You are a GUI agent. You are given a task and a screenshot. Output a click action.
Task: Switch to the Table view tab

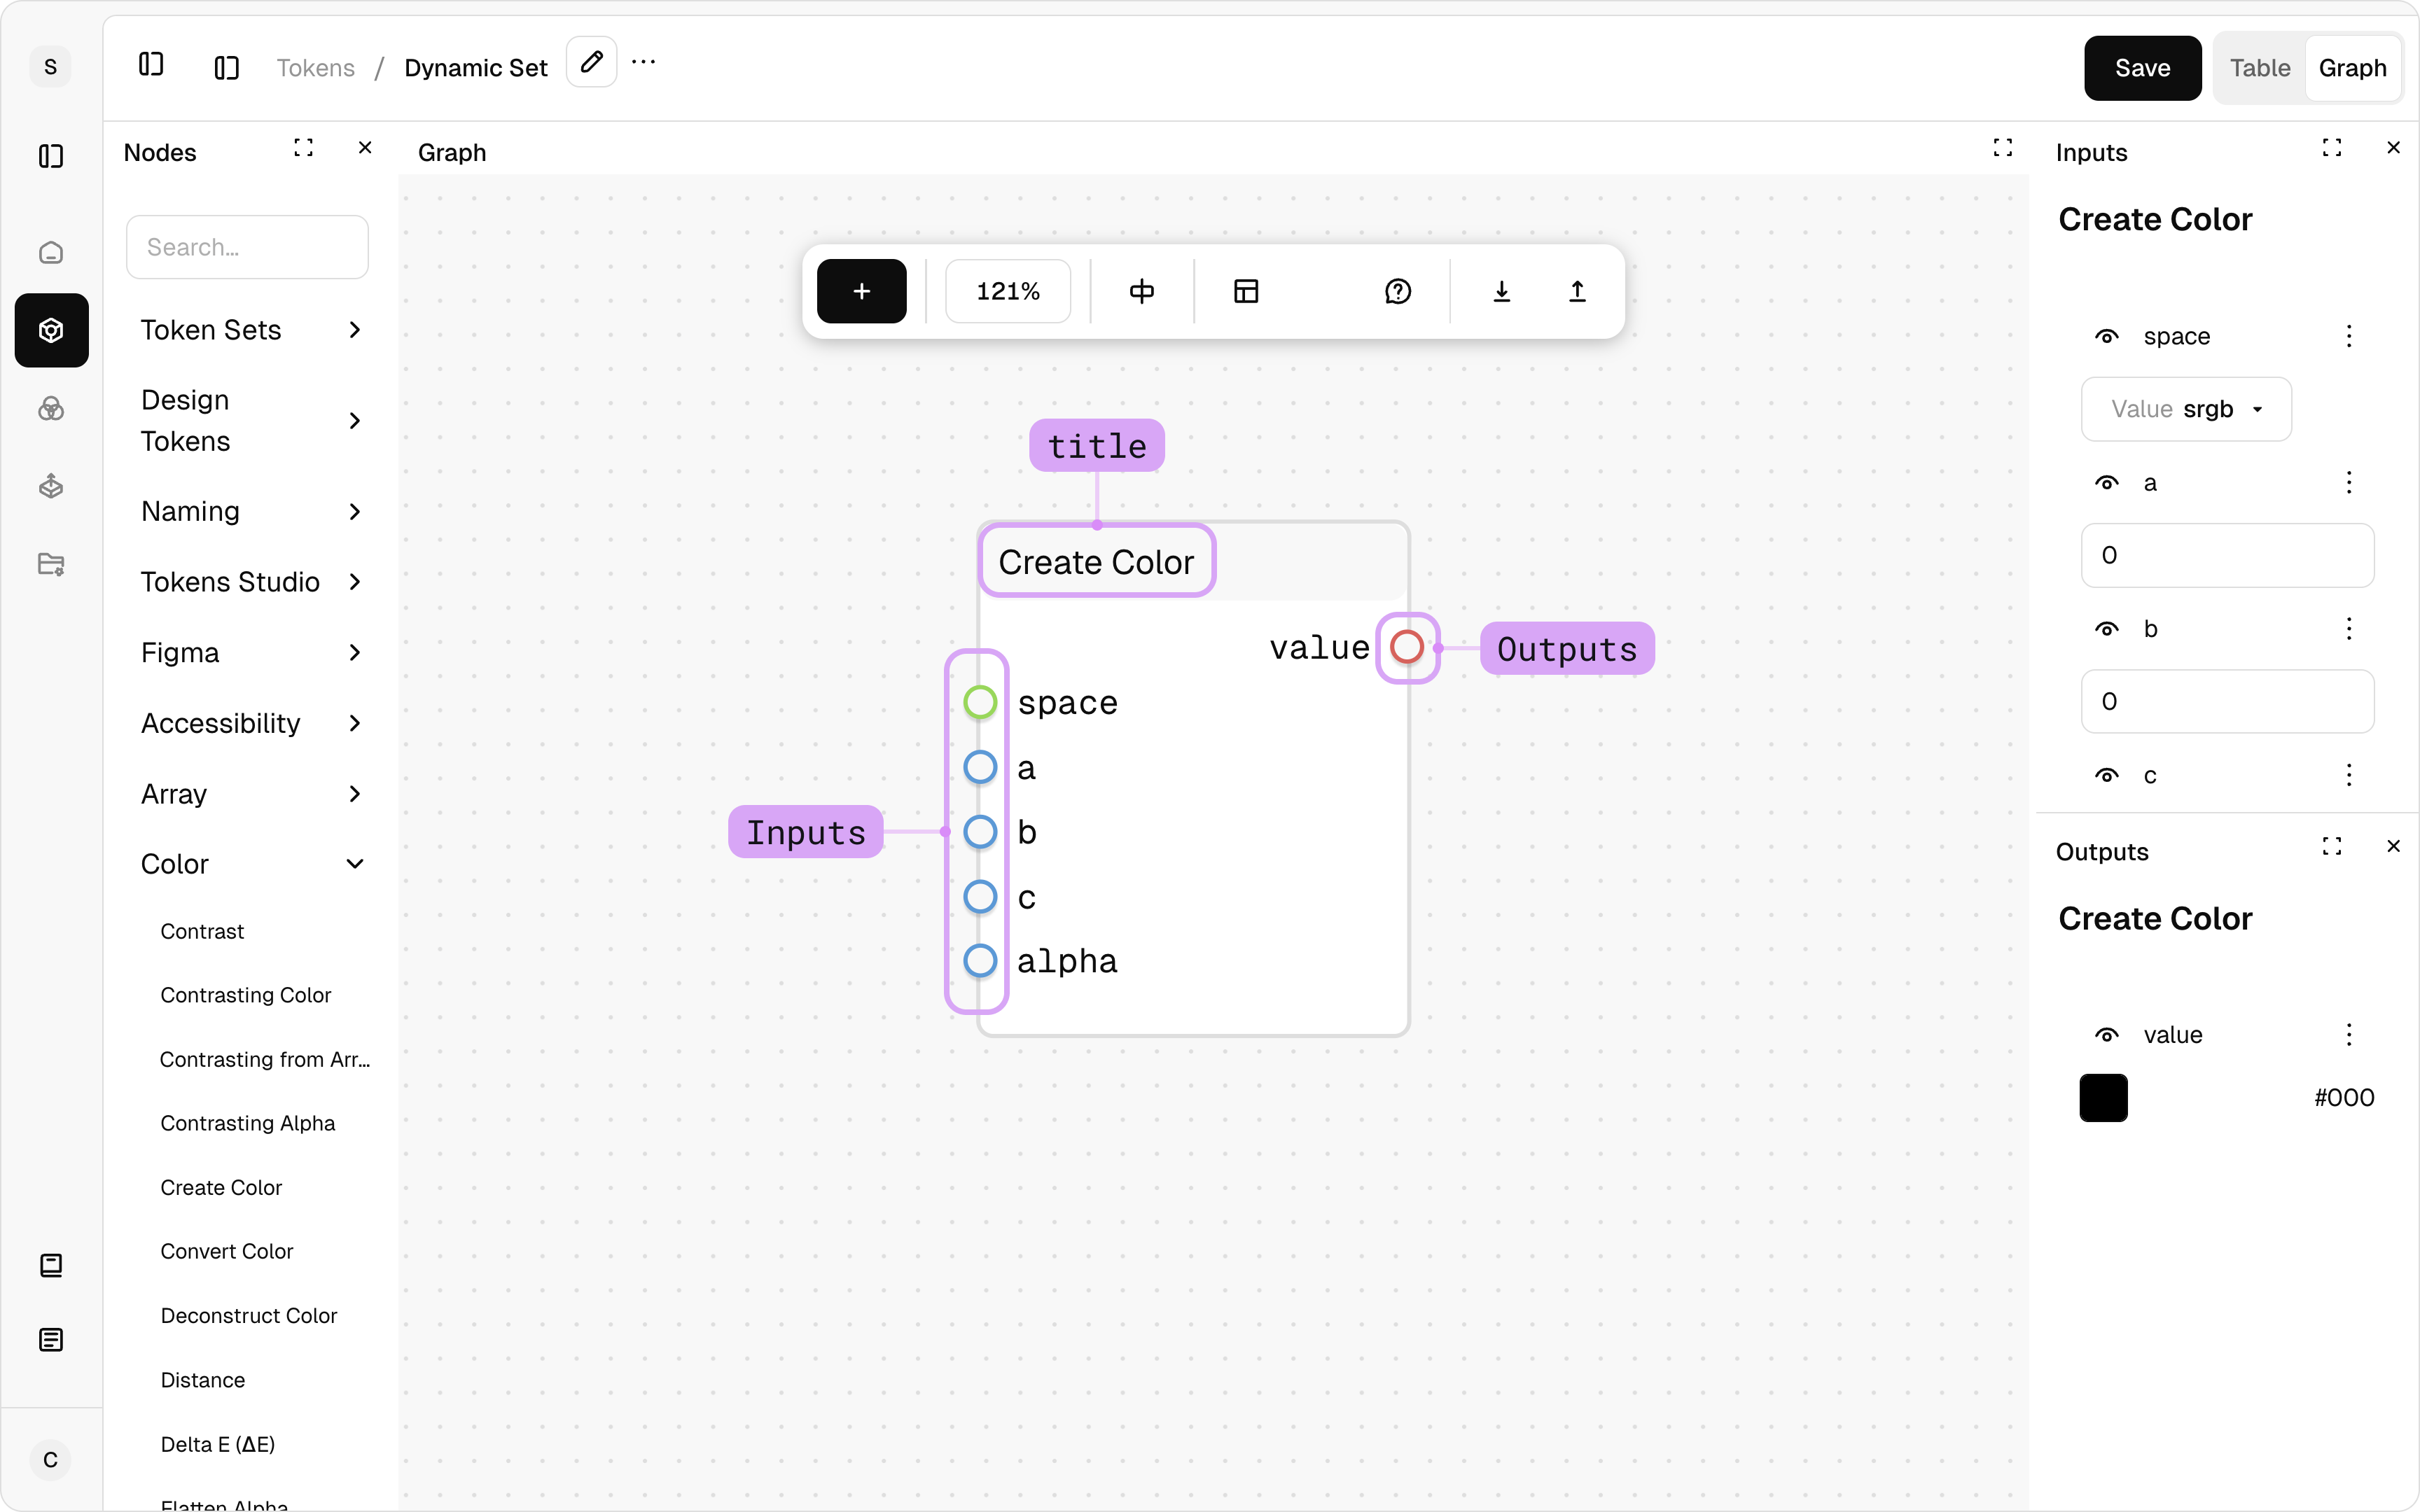pyautogui.click(x=2259, y=68)
